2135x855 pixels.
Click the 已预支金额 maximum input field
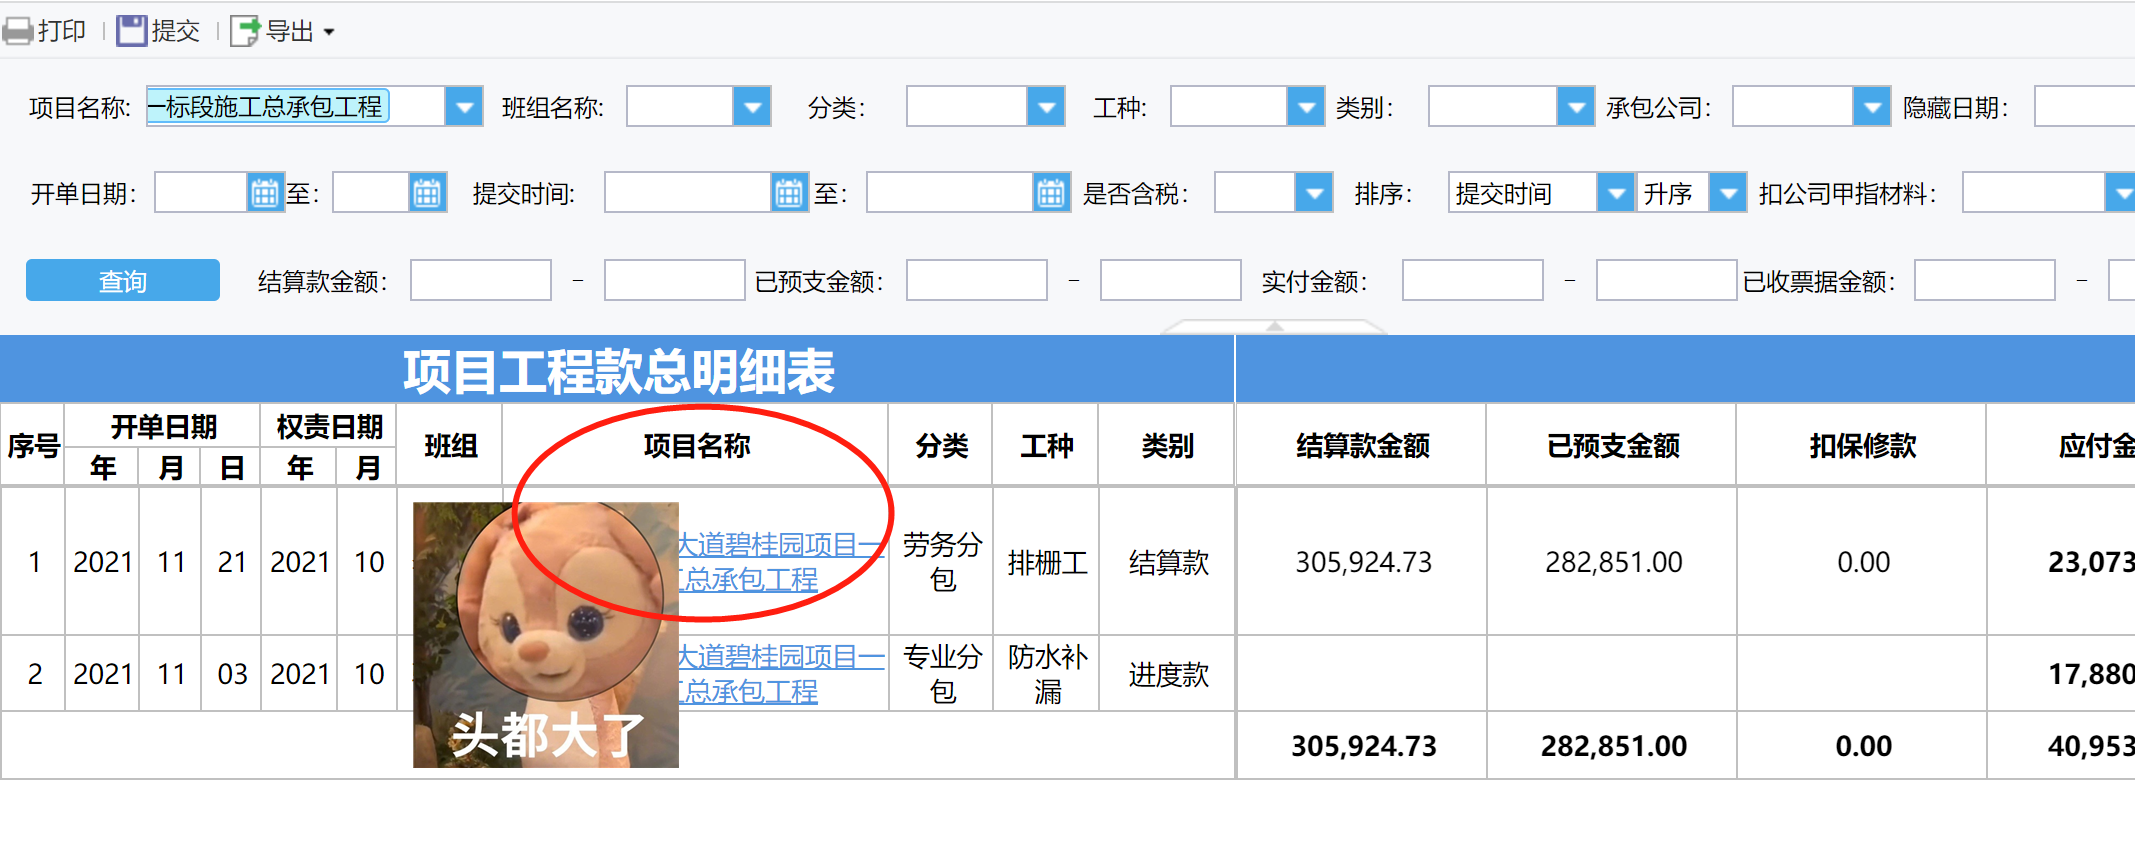(x=1171, y=281)
